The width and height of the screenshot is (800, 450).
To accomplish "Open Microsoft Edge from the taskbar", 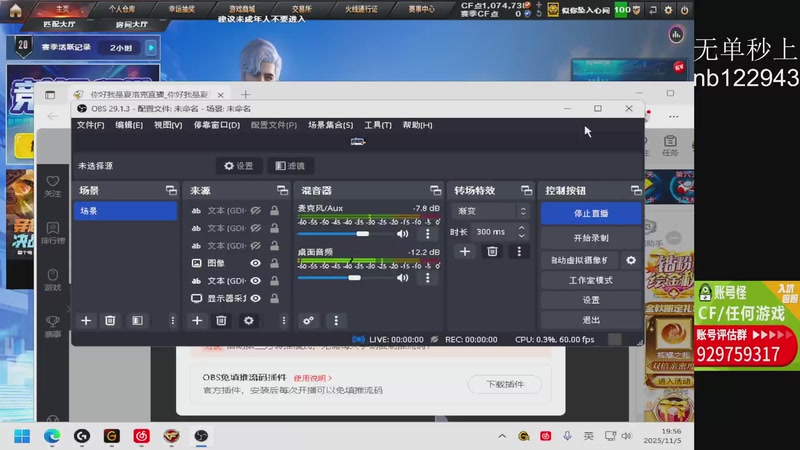I will click(52, 436).
